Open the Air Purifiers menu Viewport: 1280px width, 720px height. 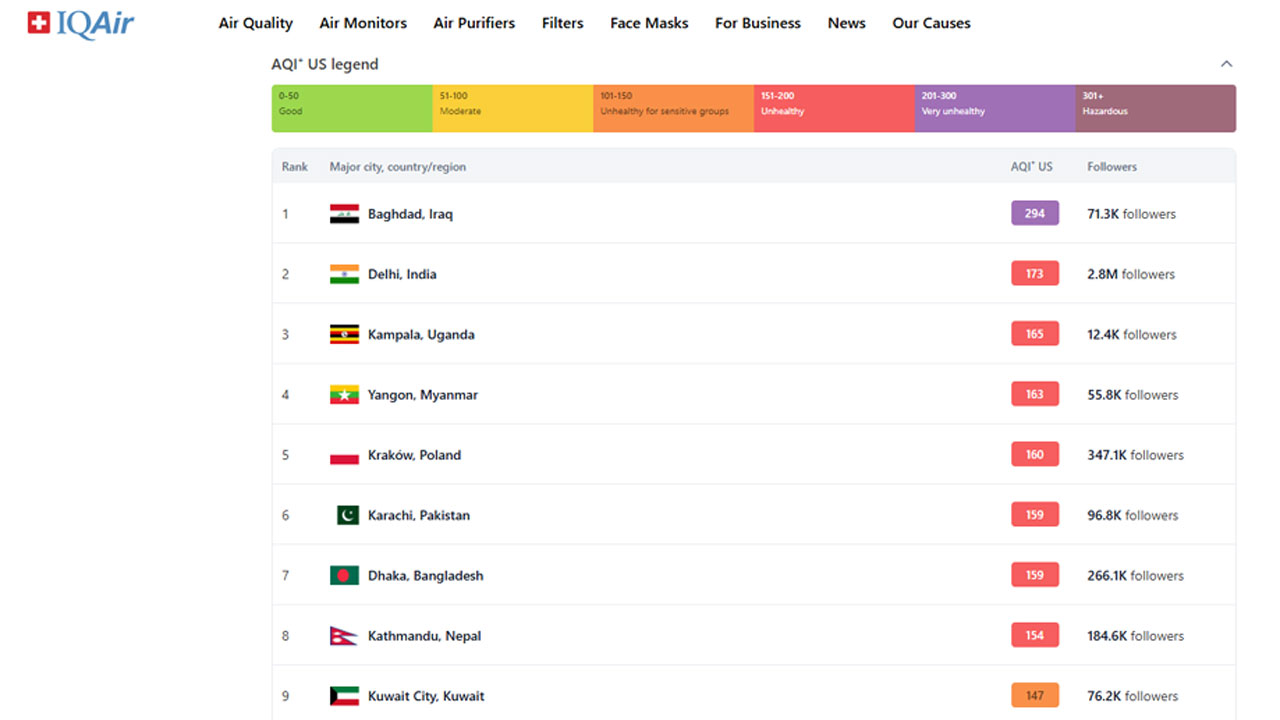(474, 23)
